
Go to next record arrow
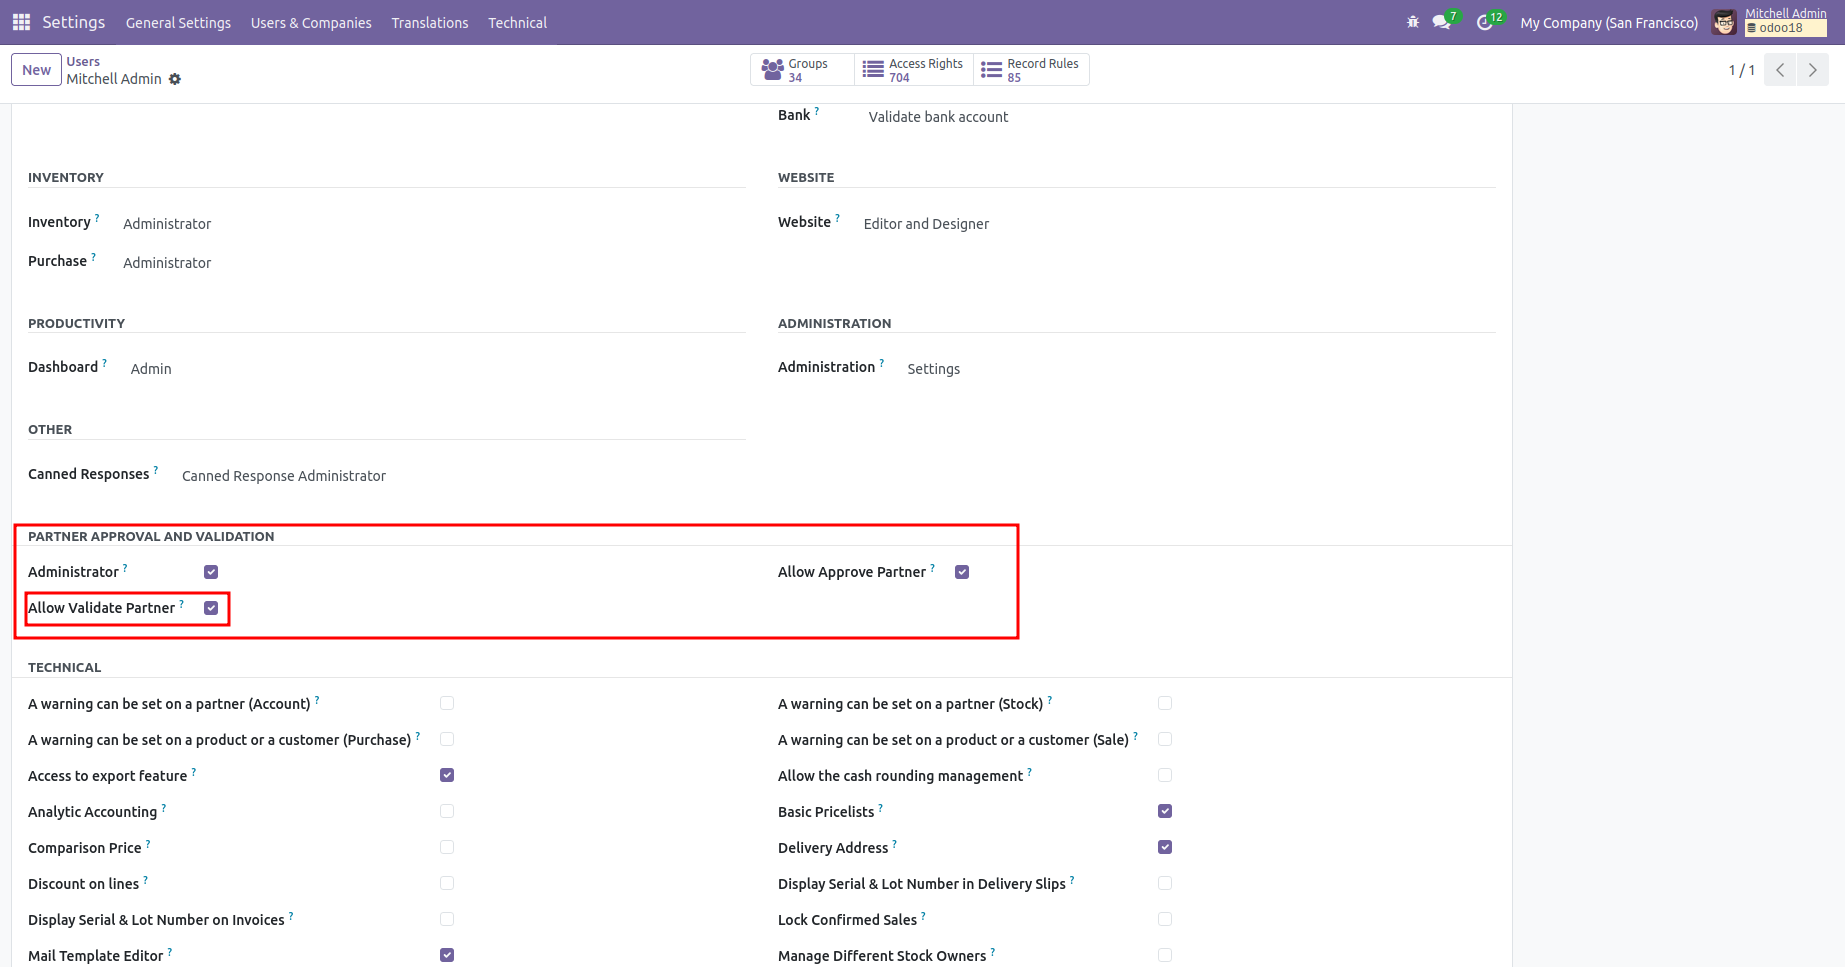(1812, 70)
